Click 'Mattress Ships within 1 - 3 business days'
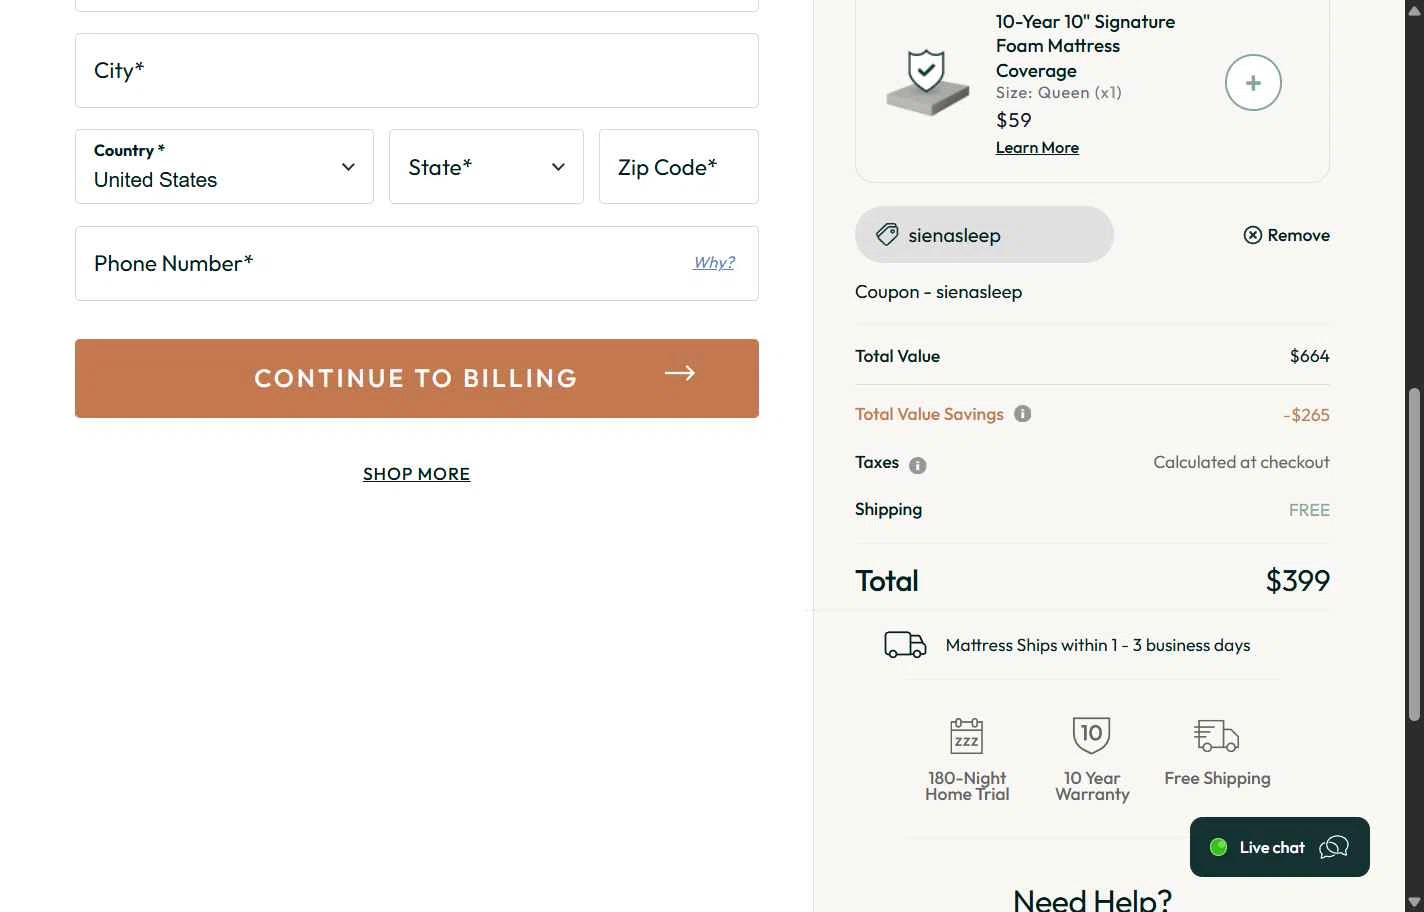The height and width of the screenshot is (912, 1424). (1098, 645)
